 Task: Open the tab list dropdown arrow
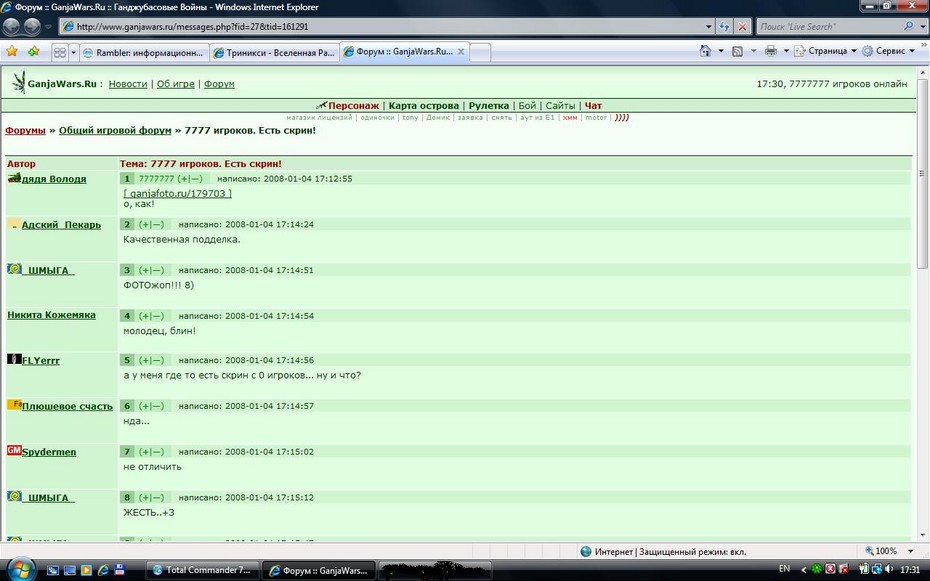pyautogui.click(x=74, y=53)
